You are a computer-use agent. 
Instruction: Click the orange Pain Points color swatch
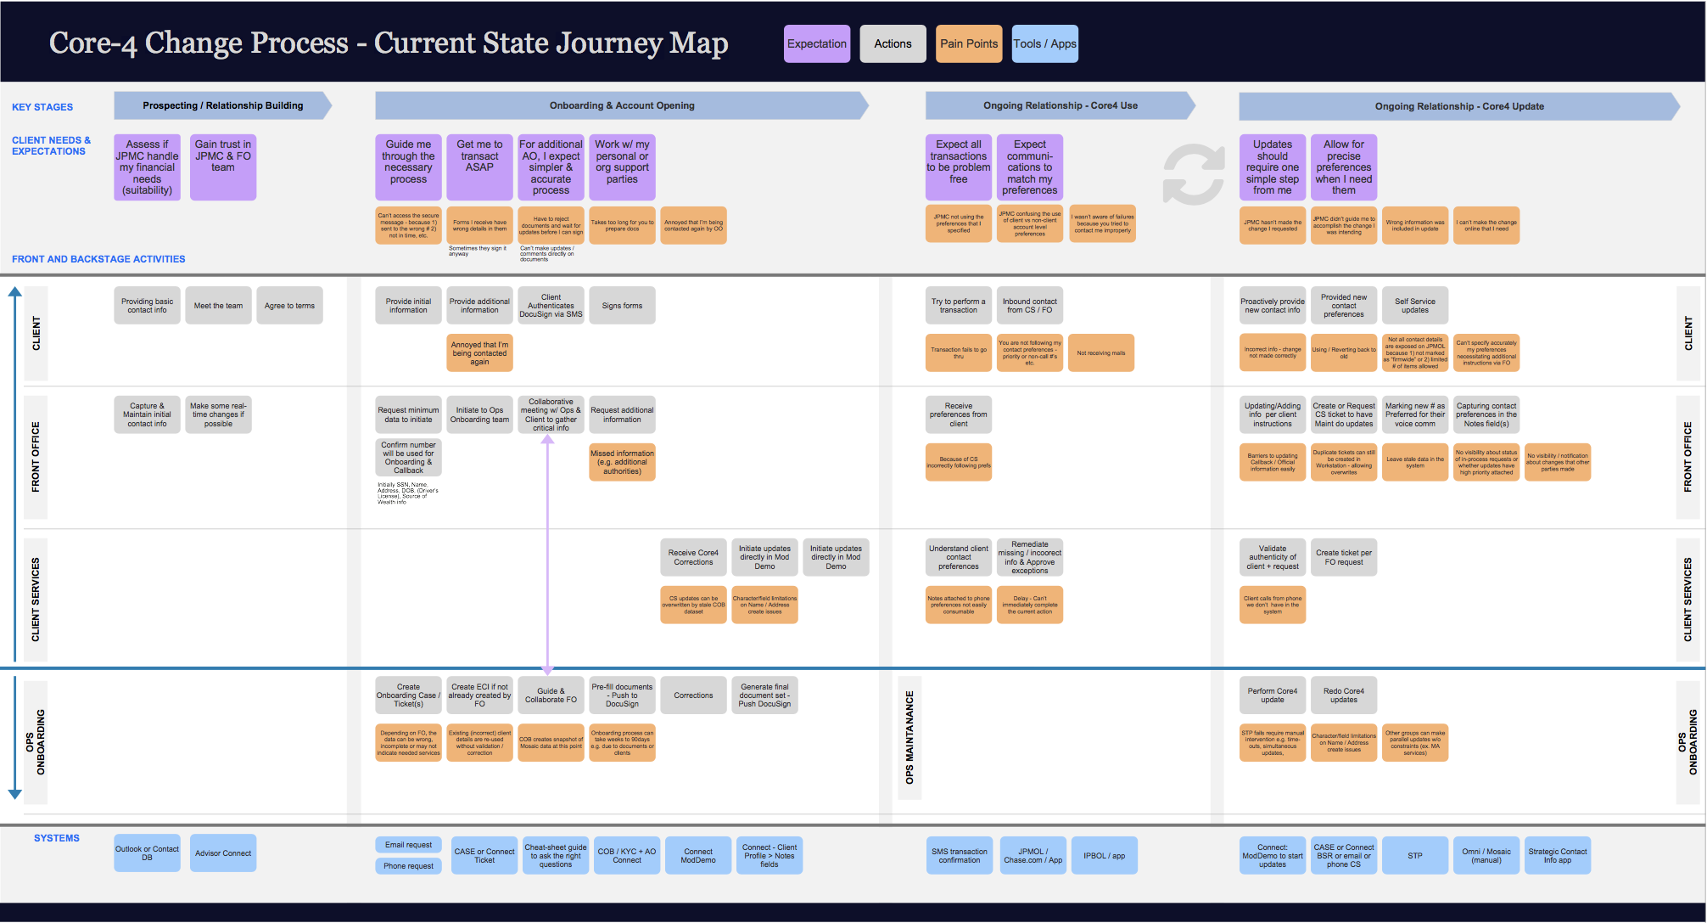pyautogui.click(x=968, y=44)
